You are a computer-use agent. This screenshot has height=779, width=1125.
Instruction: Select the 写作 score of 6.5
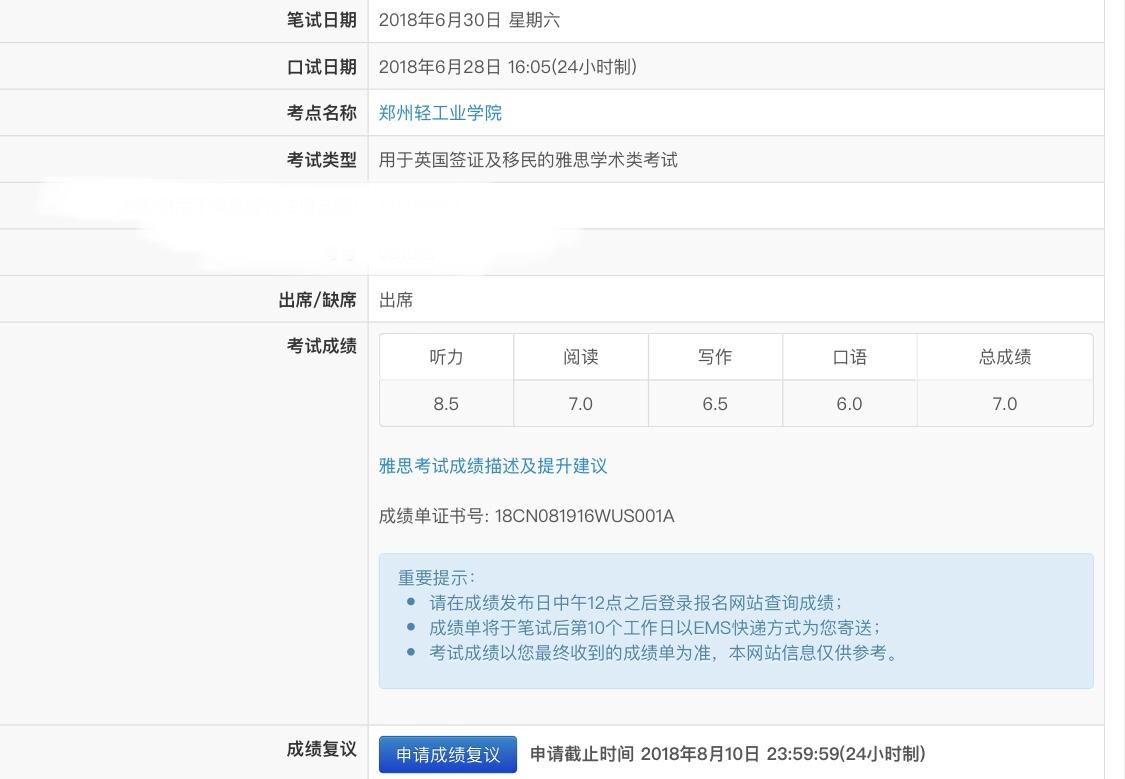714,404
